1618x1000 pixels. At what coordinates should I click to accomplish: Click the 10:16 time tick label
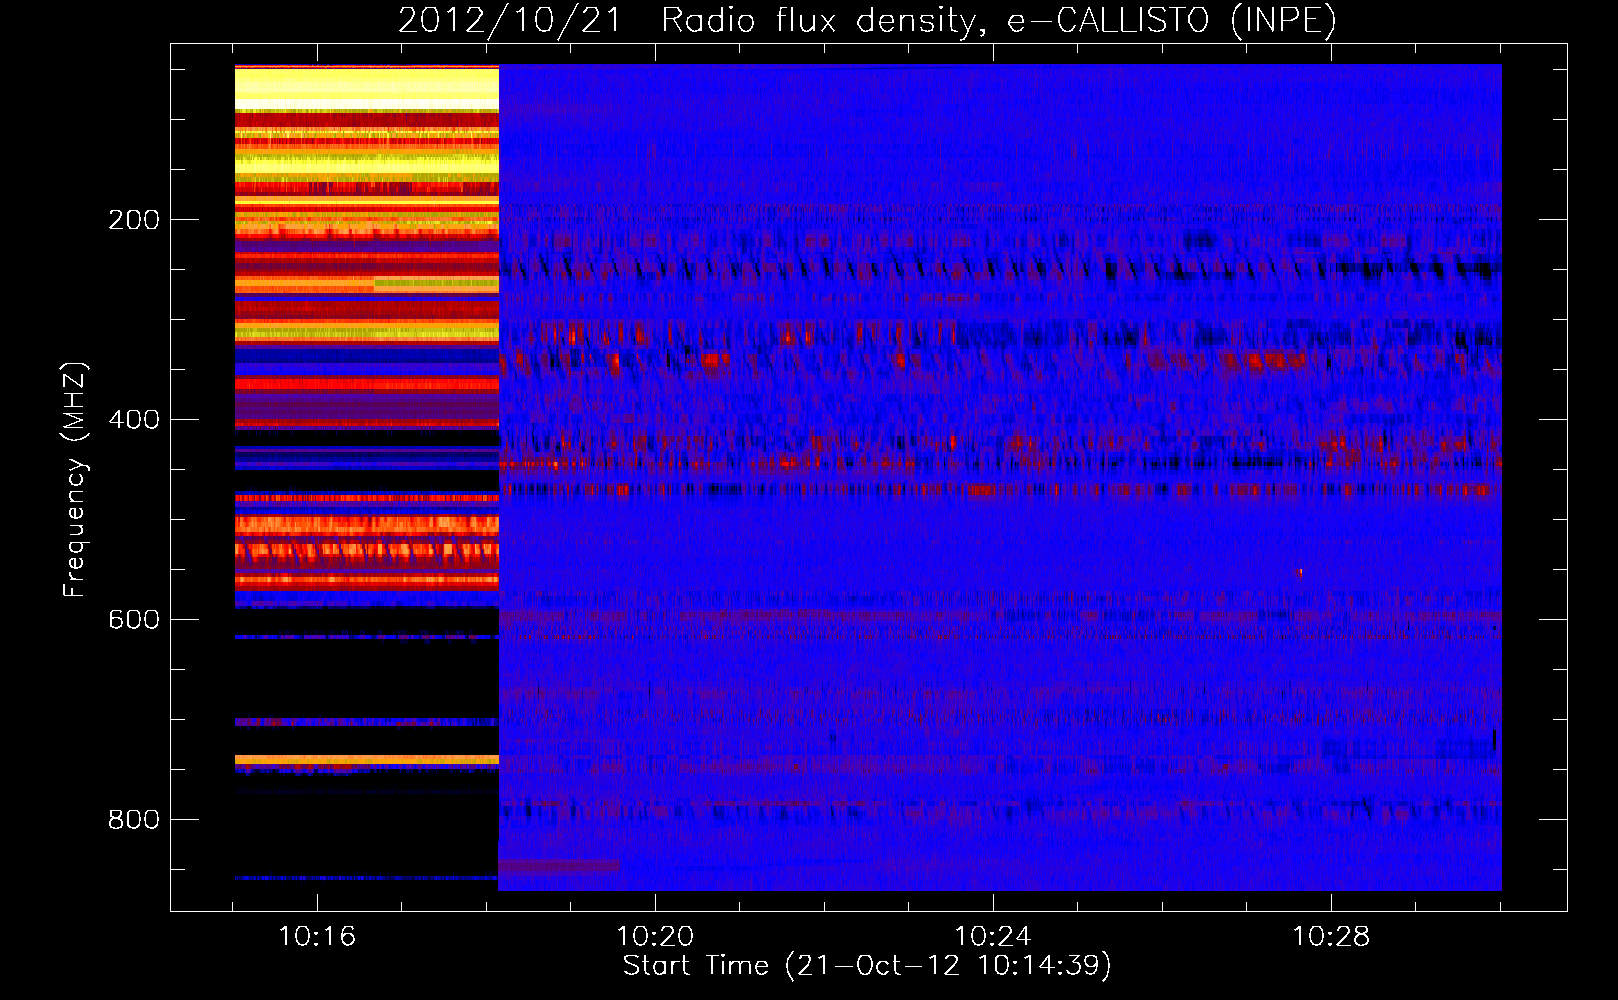pyautogui.click(x=317, y=937)
